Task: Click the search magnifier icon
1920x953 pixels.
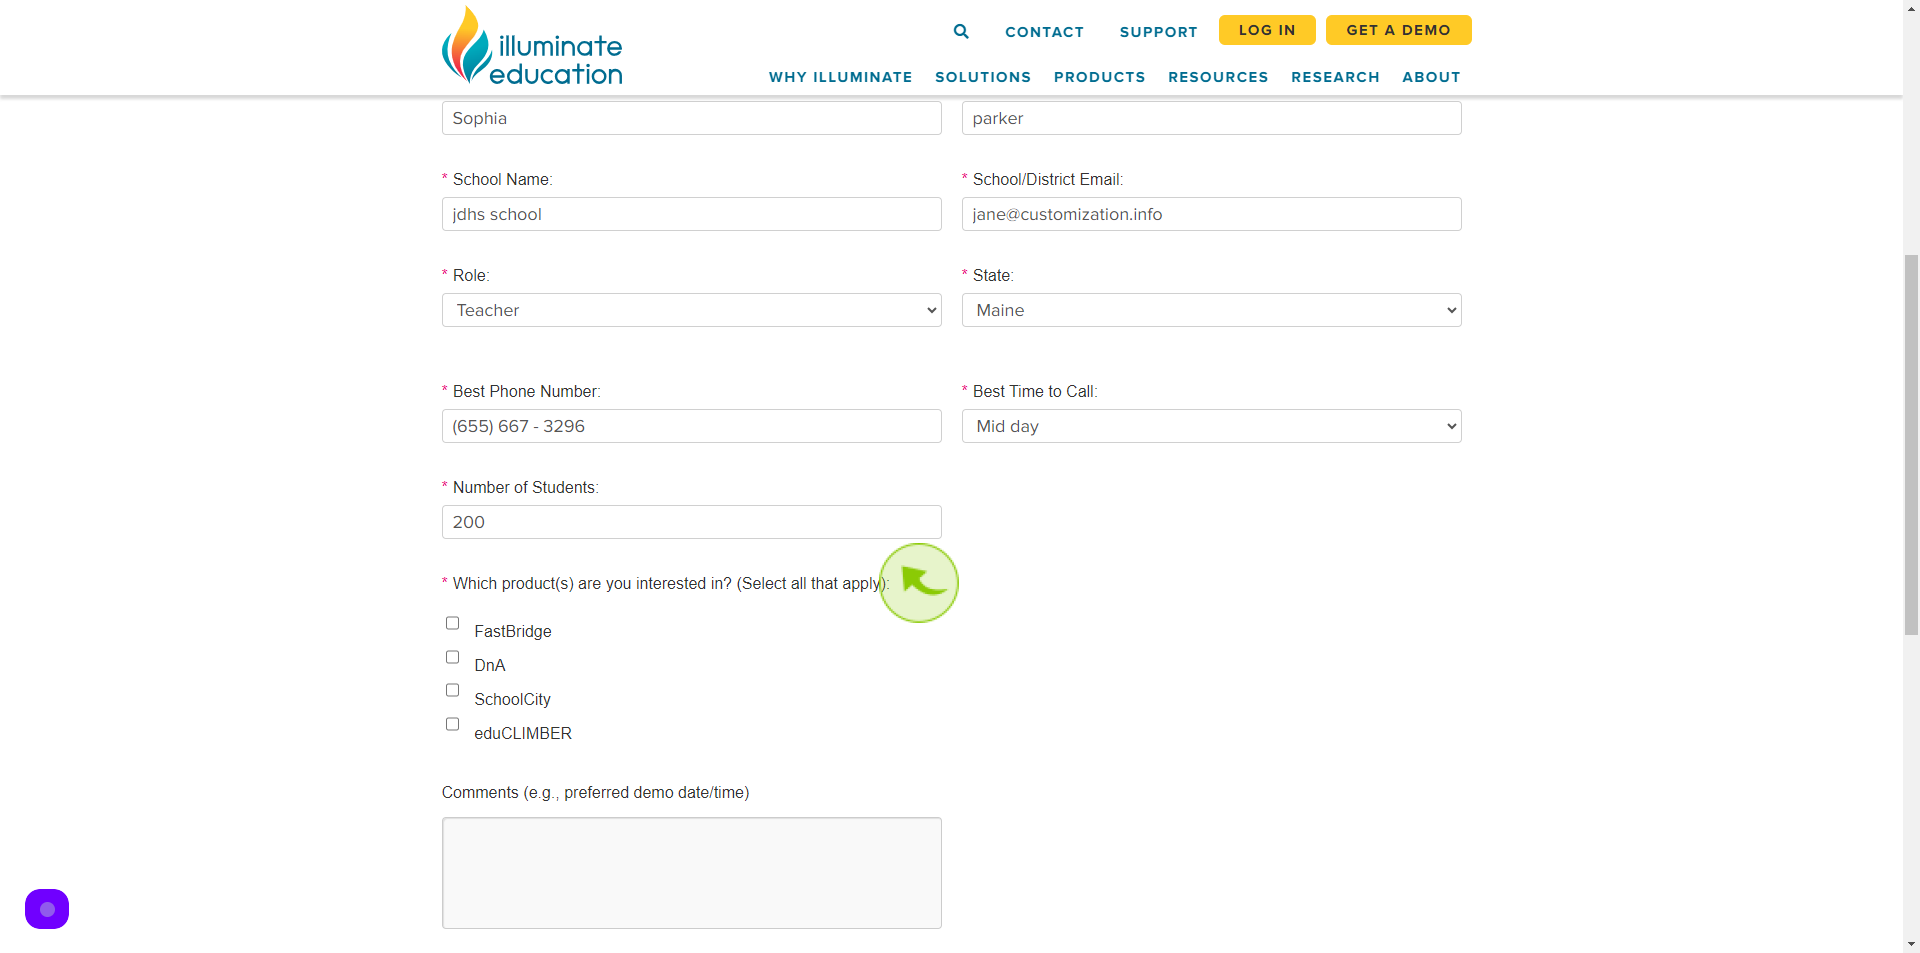Action: [961, 31]
